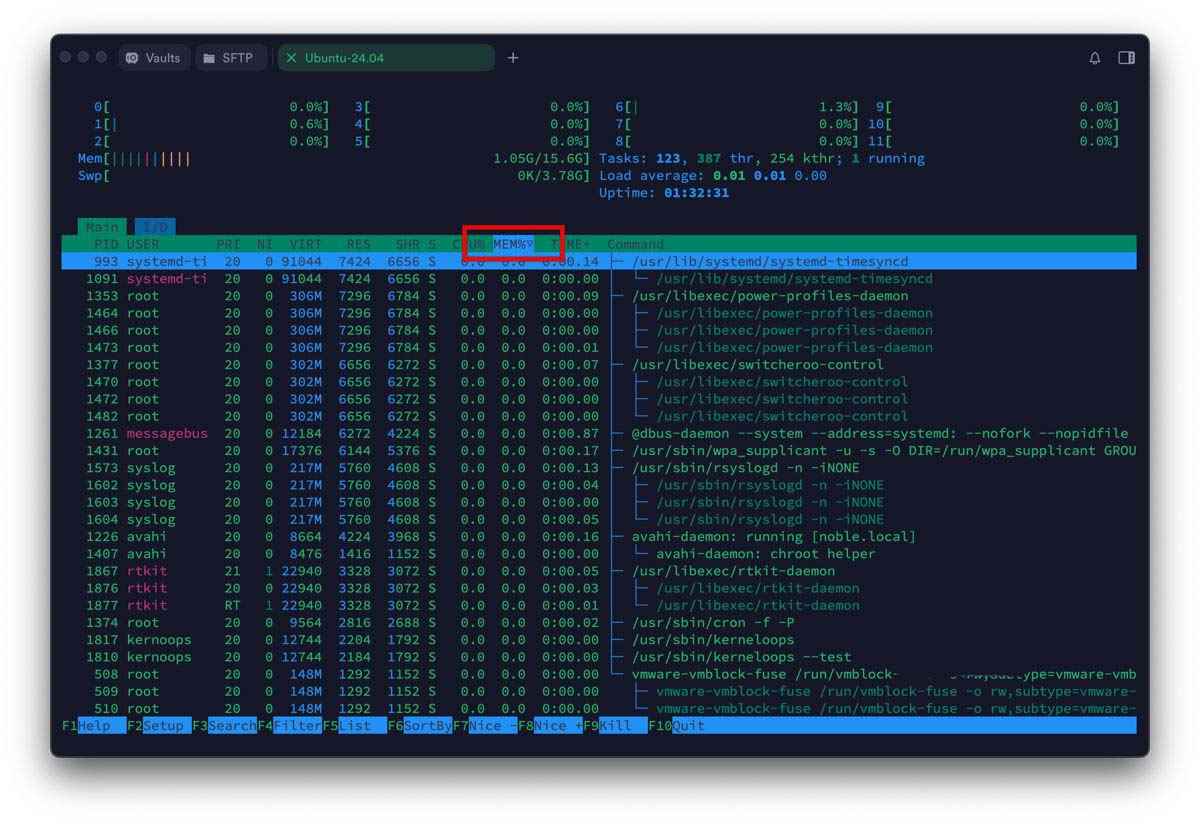Image resolution: width=1200 pixels, height=824 pixels.
Task: Select process row with PID 1482
Action: [x=599, y=416]
